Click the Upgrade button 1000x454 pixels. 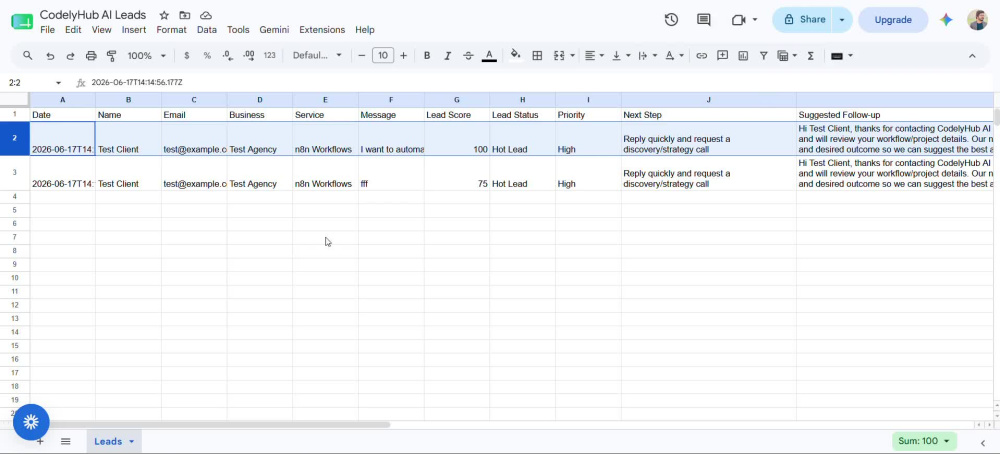(893, 20)
